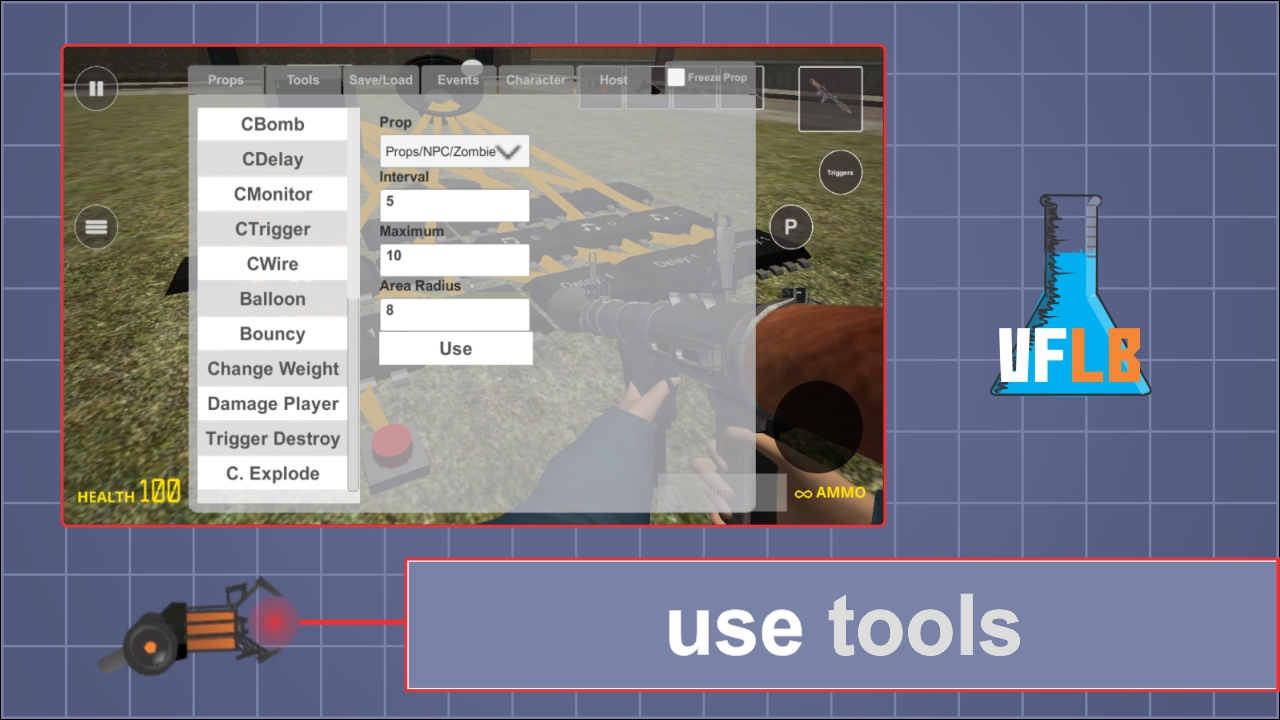Choose the Balloon tool

click(272, 299)
